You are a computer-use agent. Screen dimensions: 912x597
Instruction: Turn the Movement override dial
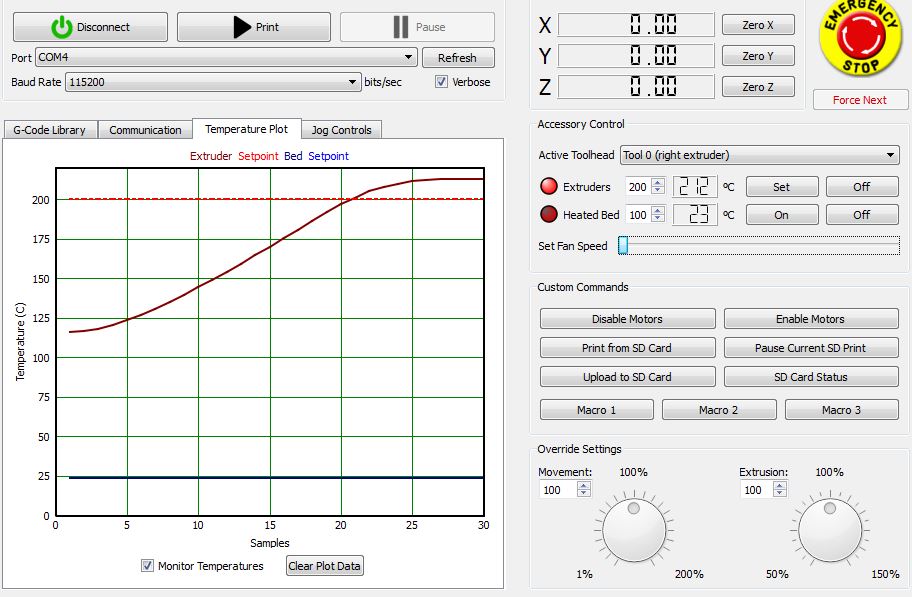632,532
